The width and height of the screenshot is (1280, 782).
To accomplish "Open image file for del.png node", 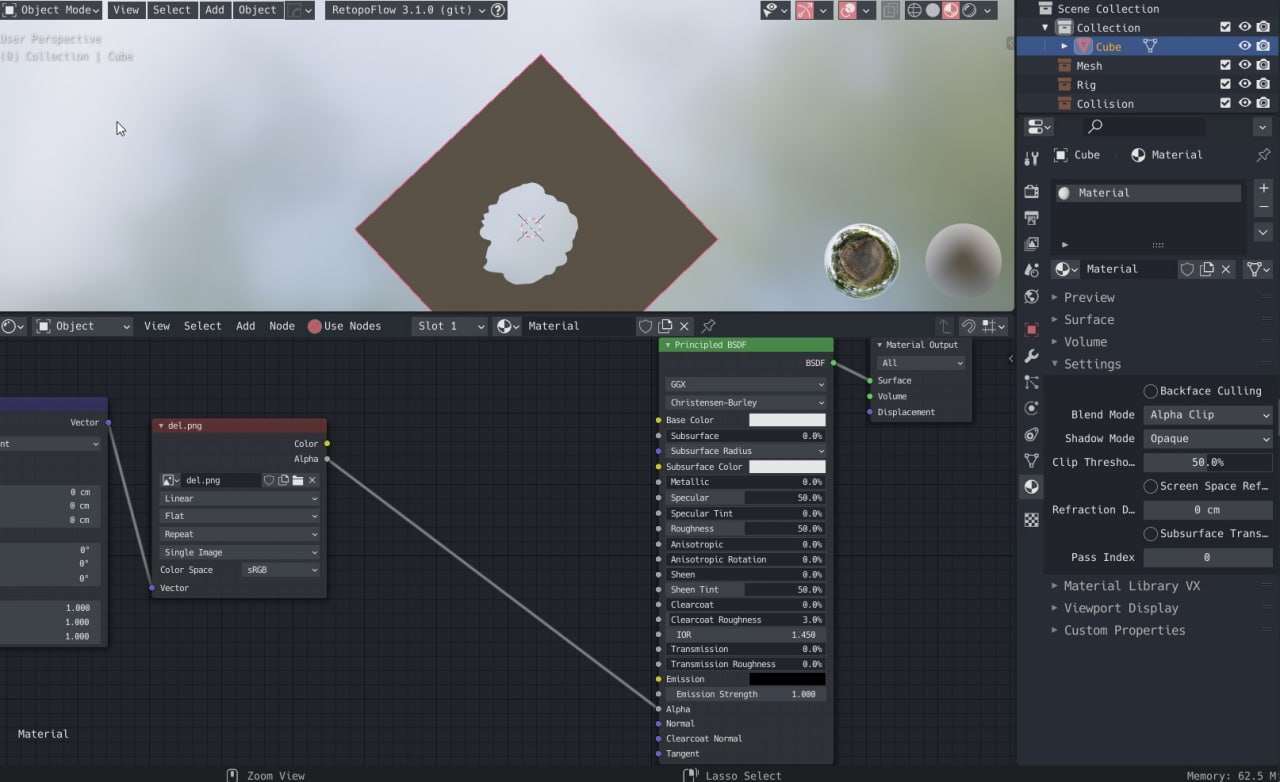I will pyautogui.click(x=298, y=480).
